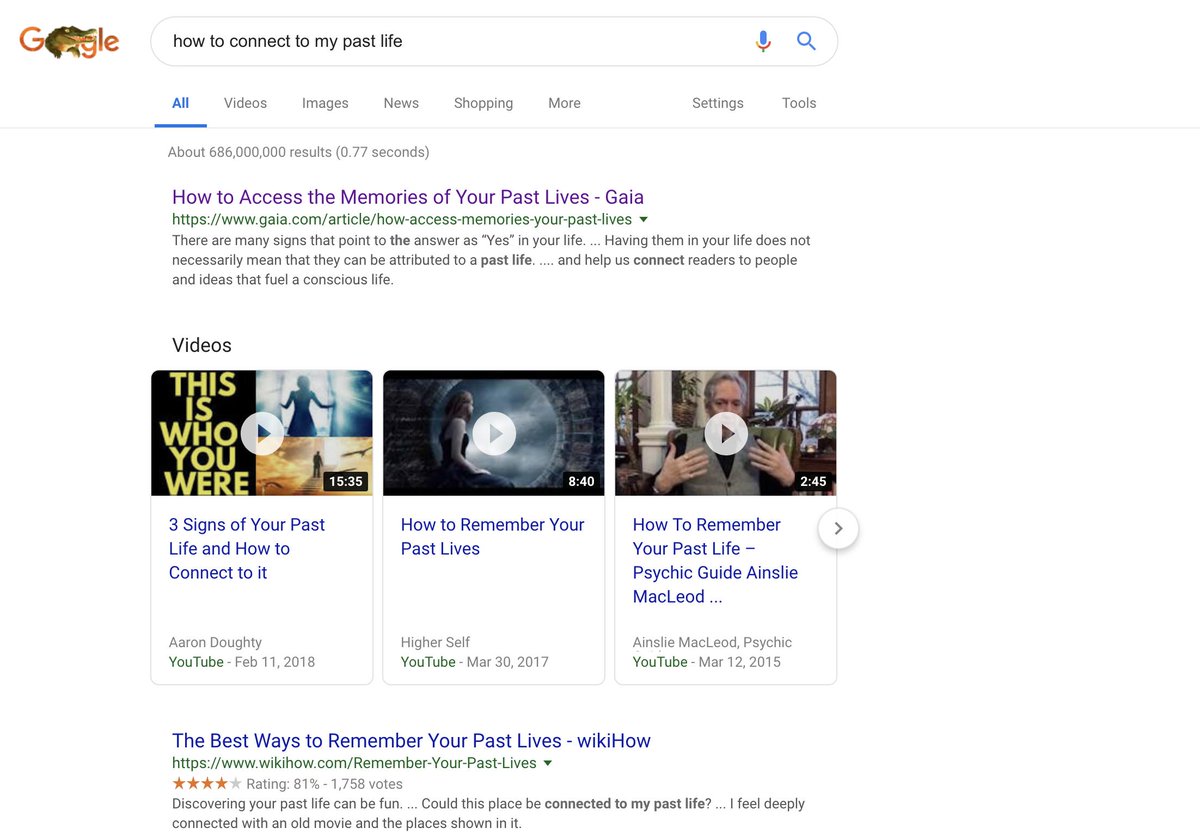This screenshot has height=840, width=1200.
Task: Play the 8:40 How to Remember video
Action: [494, 433]
